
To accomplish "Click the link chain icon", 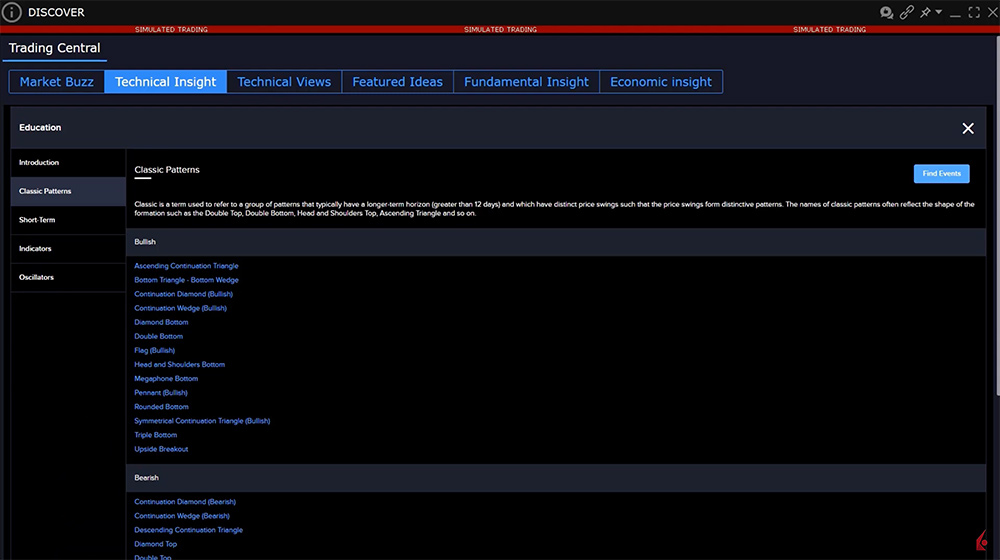I will click(x=906, y=12).
